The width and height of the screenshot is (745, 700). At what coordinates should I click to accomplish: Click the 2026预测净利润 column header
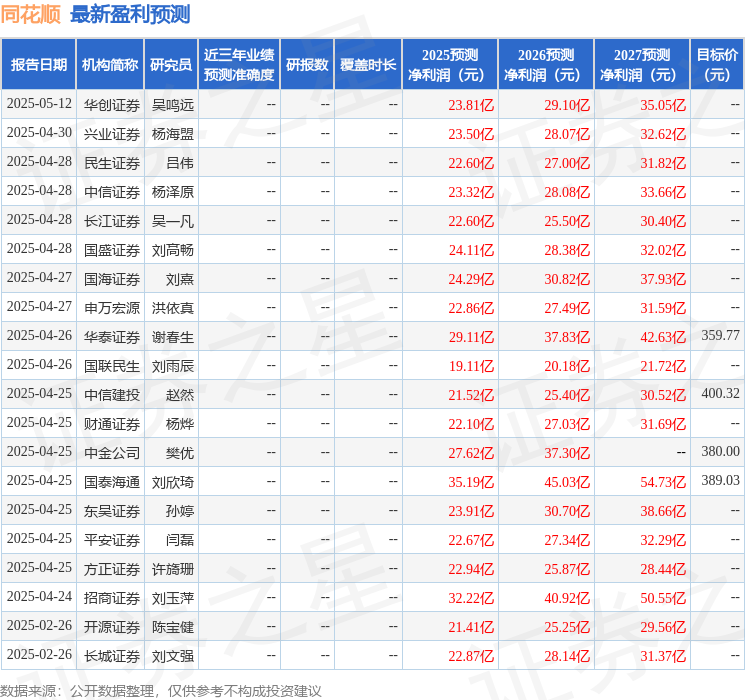546,65
